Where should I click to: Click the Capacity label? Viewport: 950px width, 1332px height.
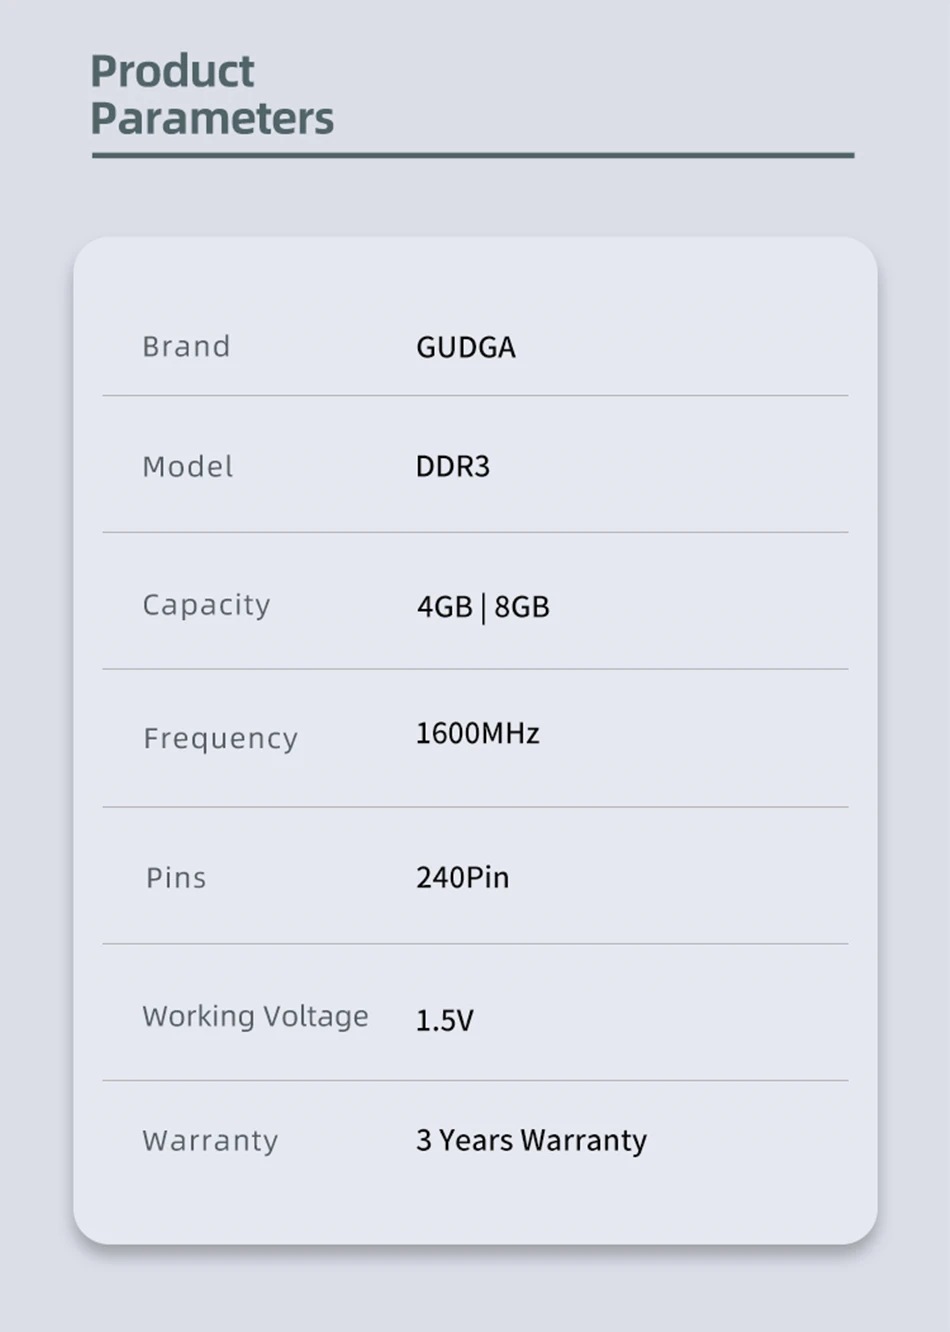pyautogui.click(x=206, y=605)
